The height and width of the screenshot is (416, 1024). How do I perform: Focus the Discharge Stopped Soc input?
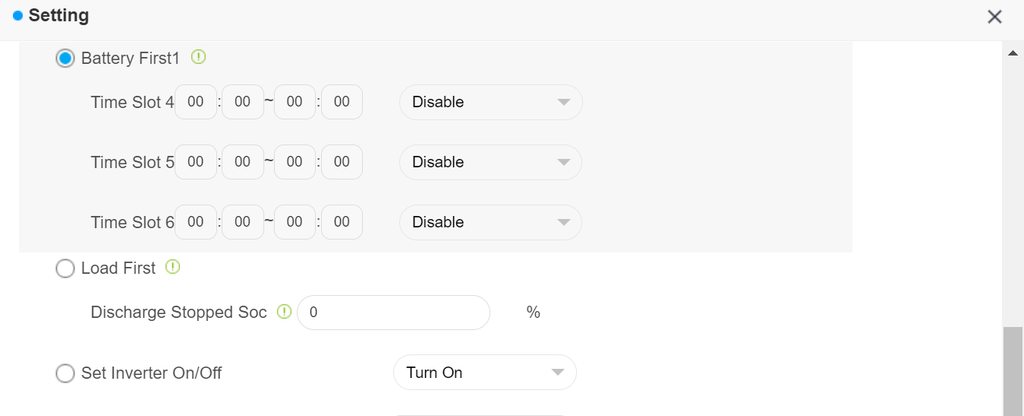click(x=393, y=312)
